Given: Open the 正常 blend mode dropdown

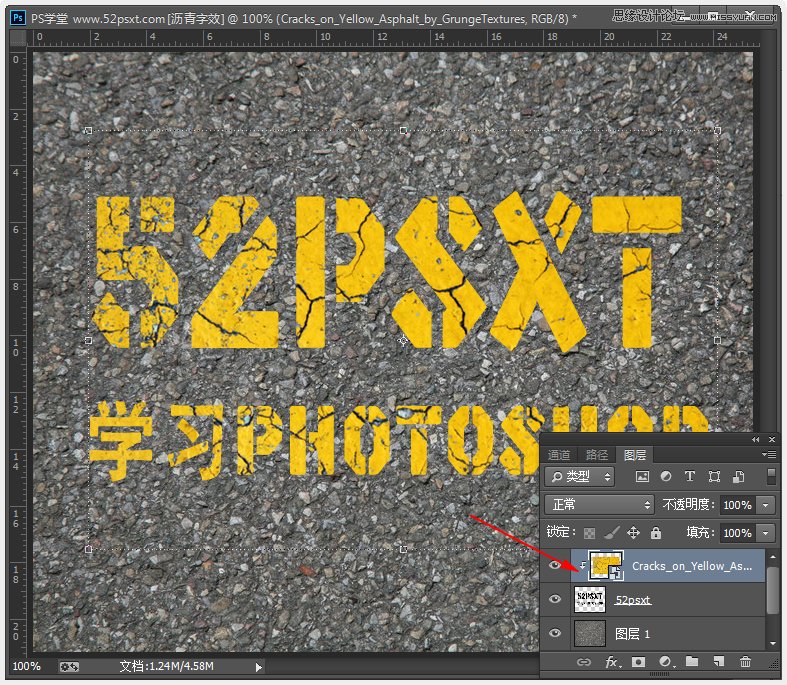Looking at the screenshot, I should point(599,504).
